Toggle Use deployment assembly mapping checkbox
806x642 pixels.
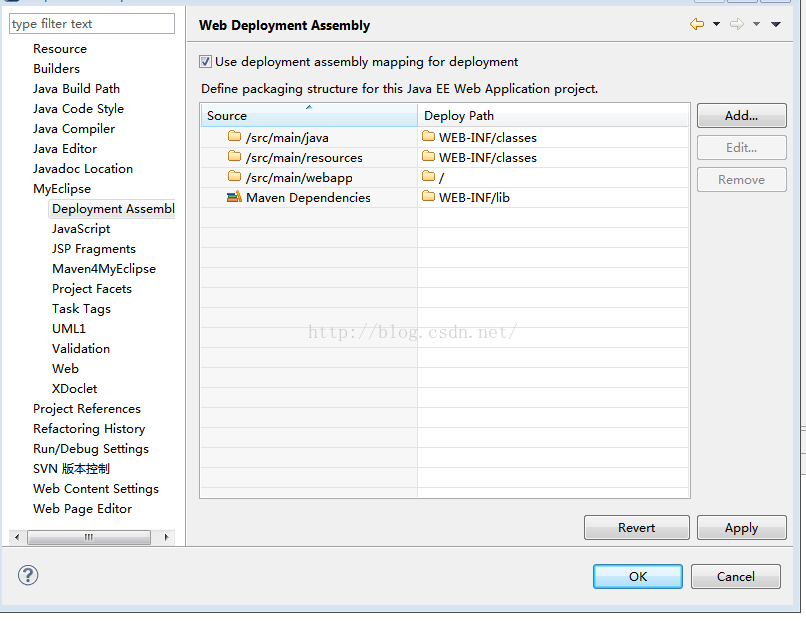coord(205,62)
